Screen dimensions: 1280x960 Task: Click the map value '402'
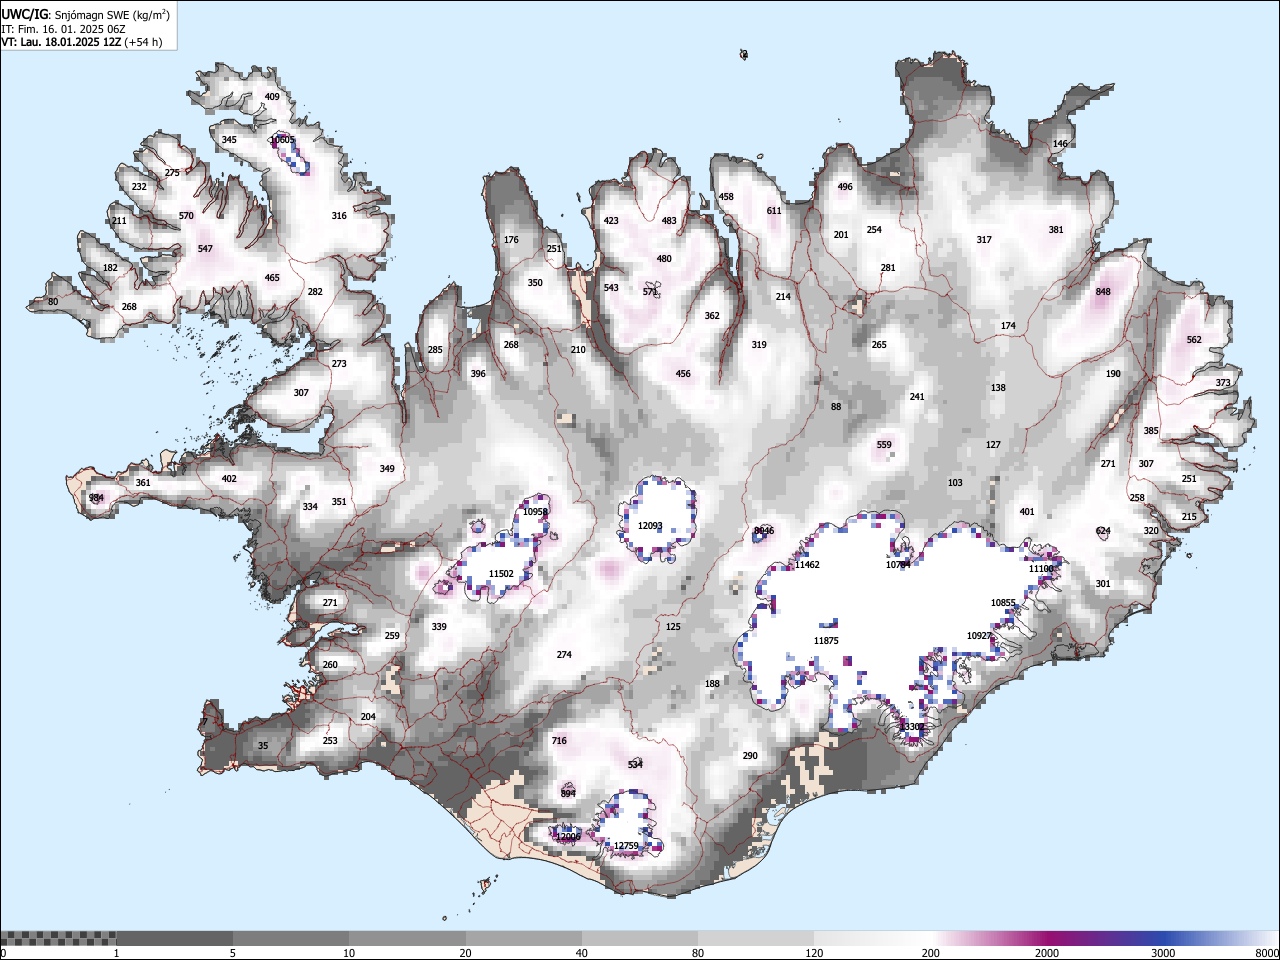[x=229, y=479]
